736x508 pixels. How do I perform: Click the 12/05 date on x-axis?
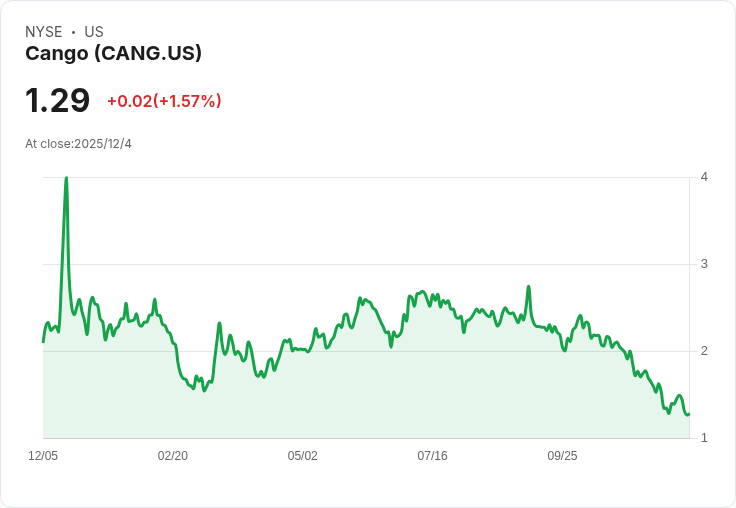[x=43, y=456]
